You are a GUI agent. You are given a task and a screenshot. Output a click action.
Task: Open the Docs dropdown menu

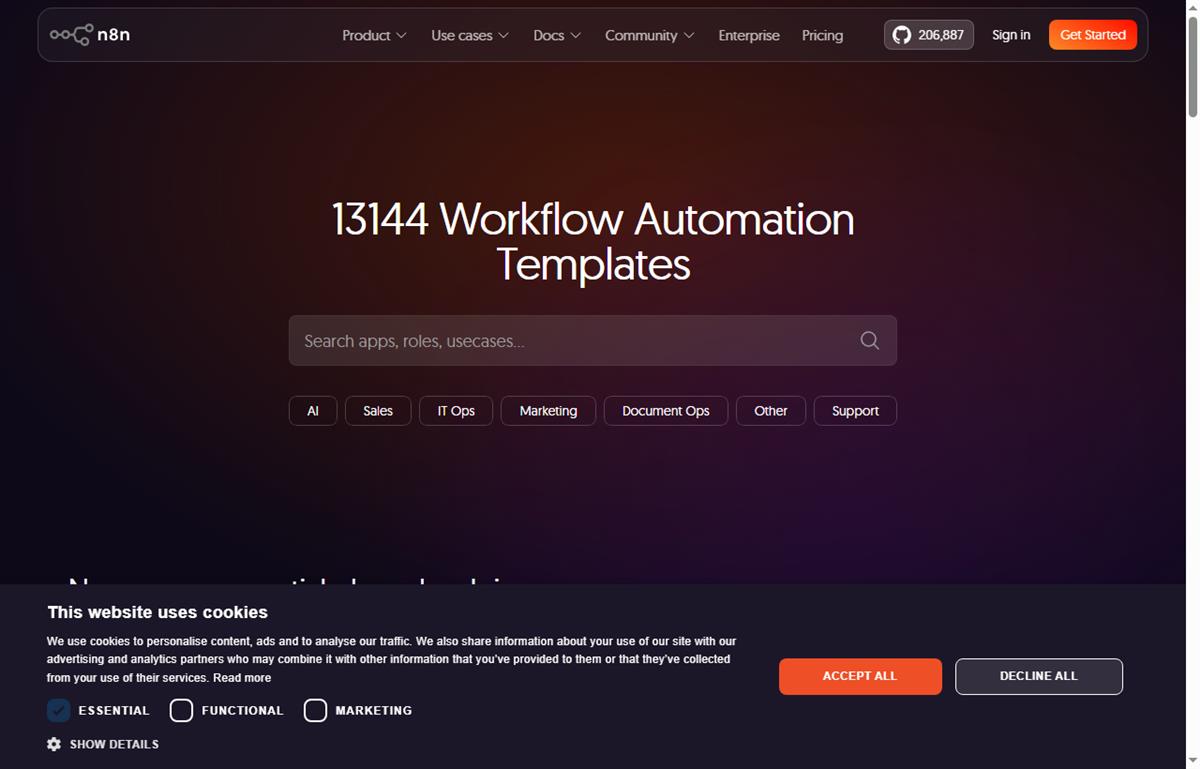pos(557,35)
